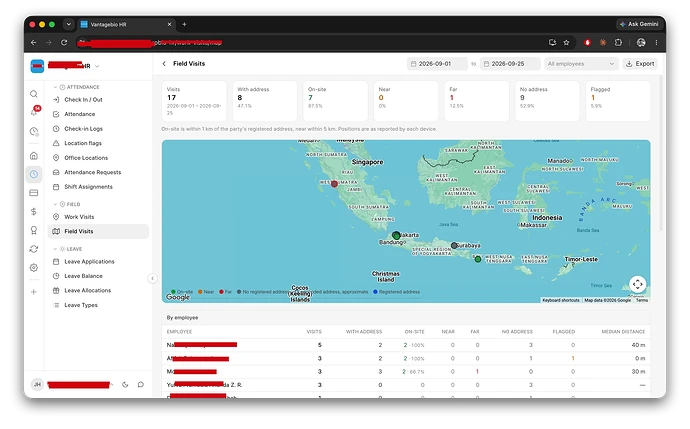Open the recent activity clock icon below the bell

pyautogui.click(x=34, y=131)
